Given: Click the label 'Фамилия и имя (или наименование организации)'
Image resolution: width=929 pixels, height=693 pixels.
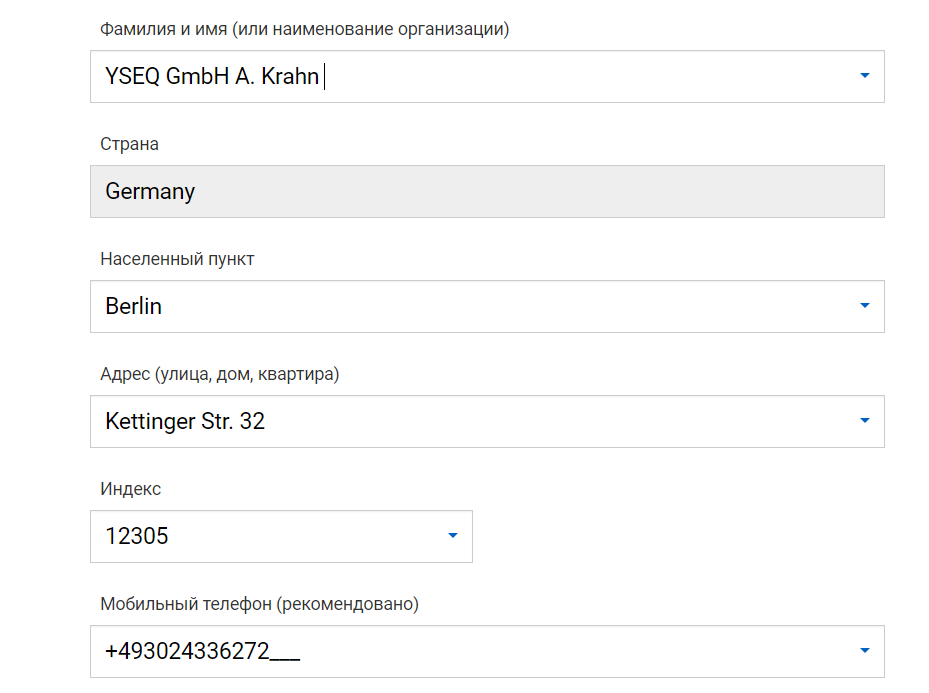Looking at the screenshot, I should [305, 29].
